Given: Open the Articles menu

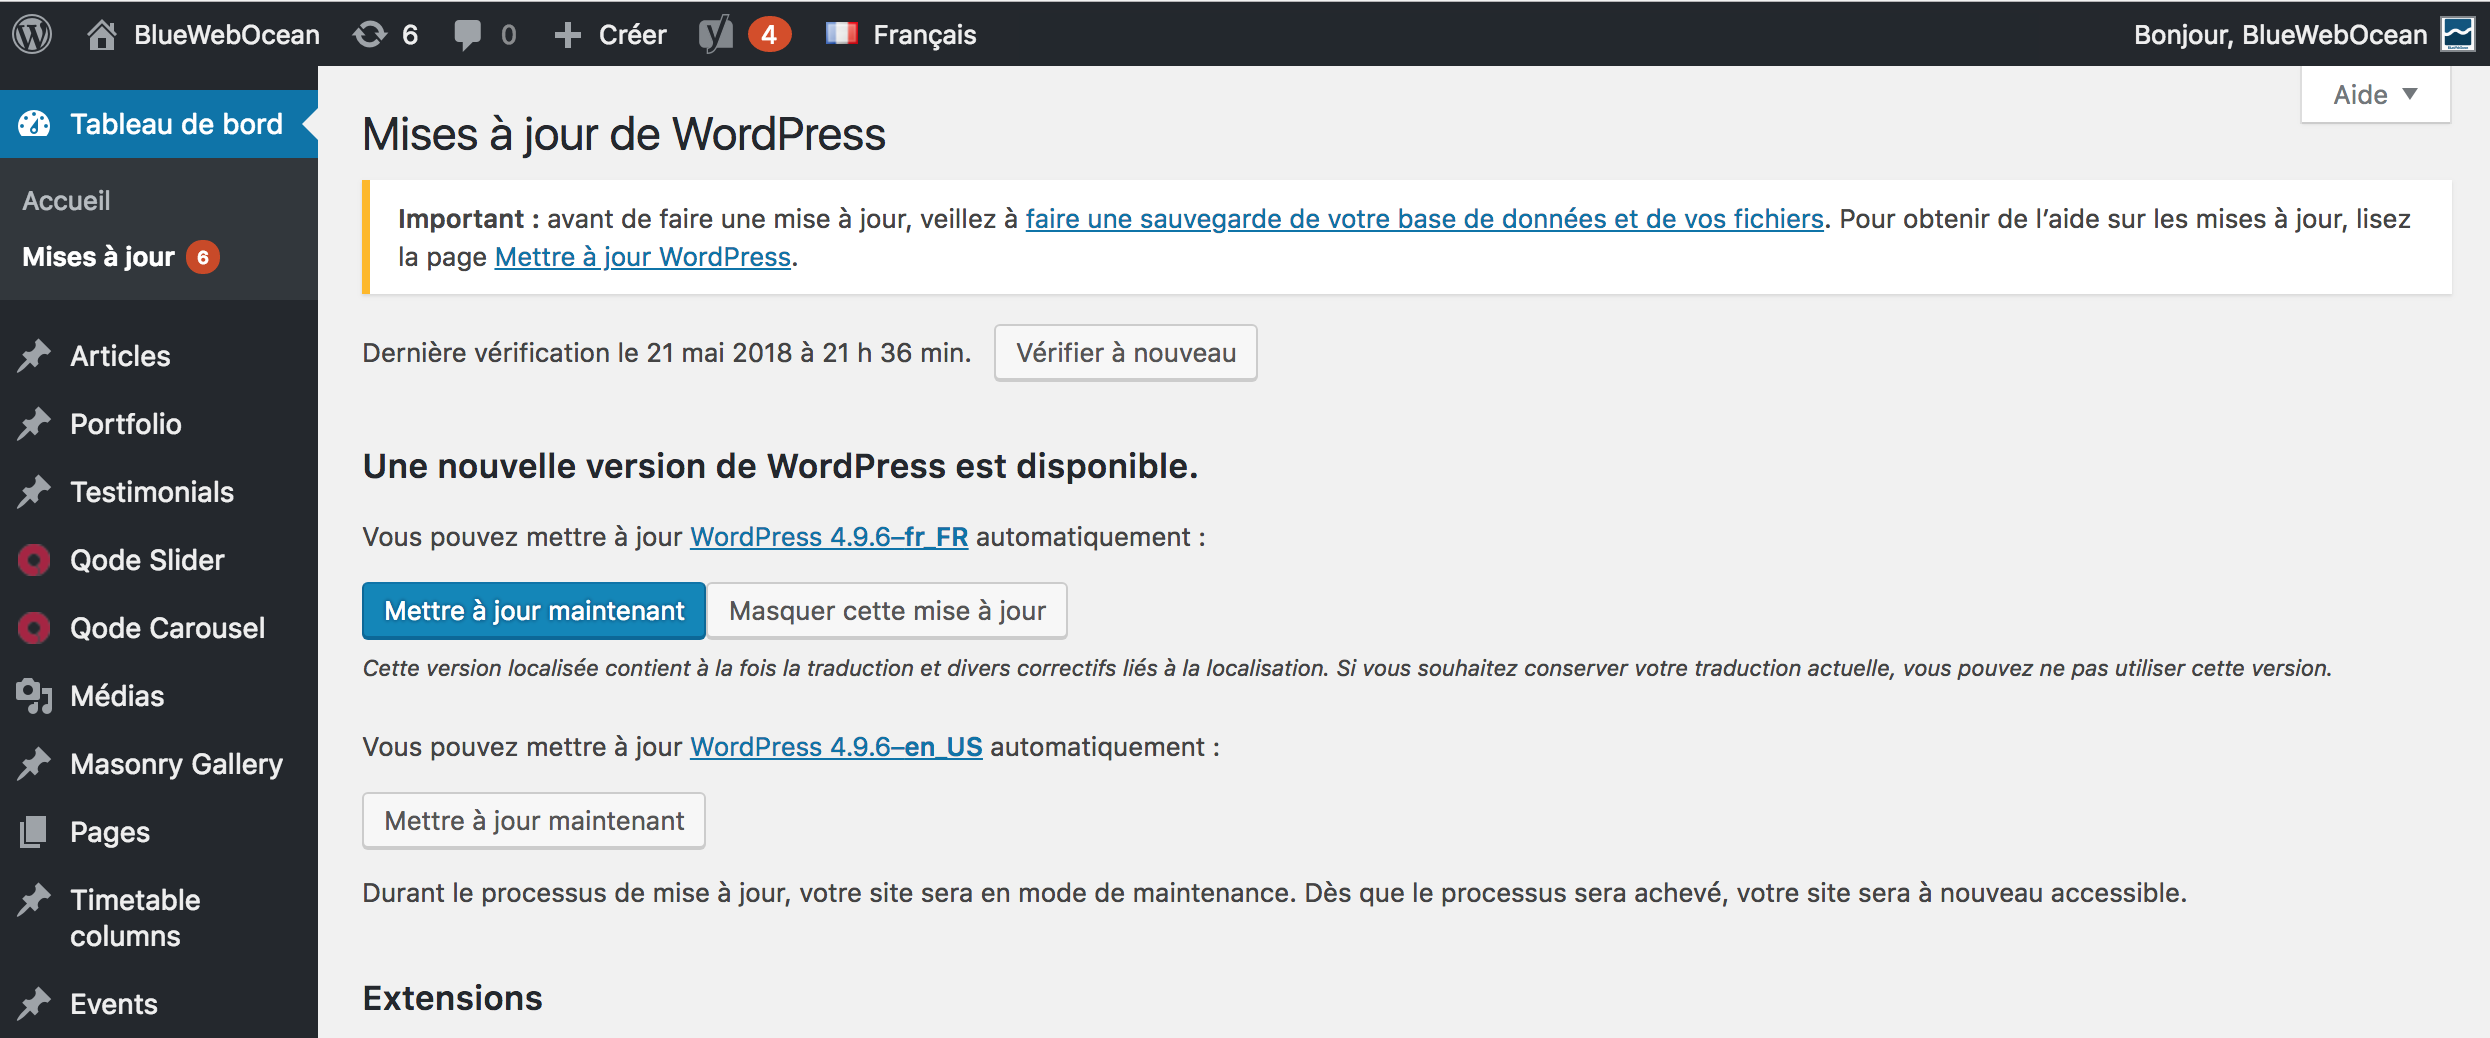Looking at the screenshot, I should tap(120, 356).
